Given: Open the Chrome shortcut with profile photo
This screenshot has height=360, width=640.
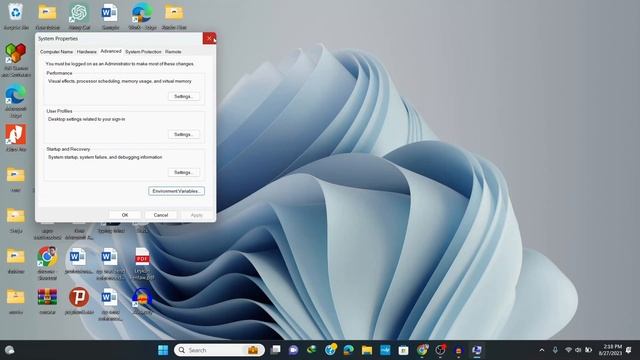Looking at the screenshot, I should 47,257.
